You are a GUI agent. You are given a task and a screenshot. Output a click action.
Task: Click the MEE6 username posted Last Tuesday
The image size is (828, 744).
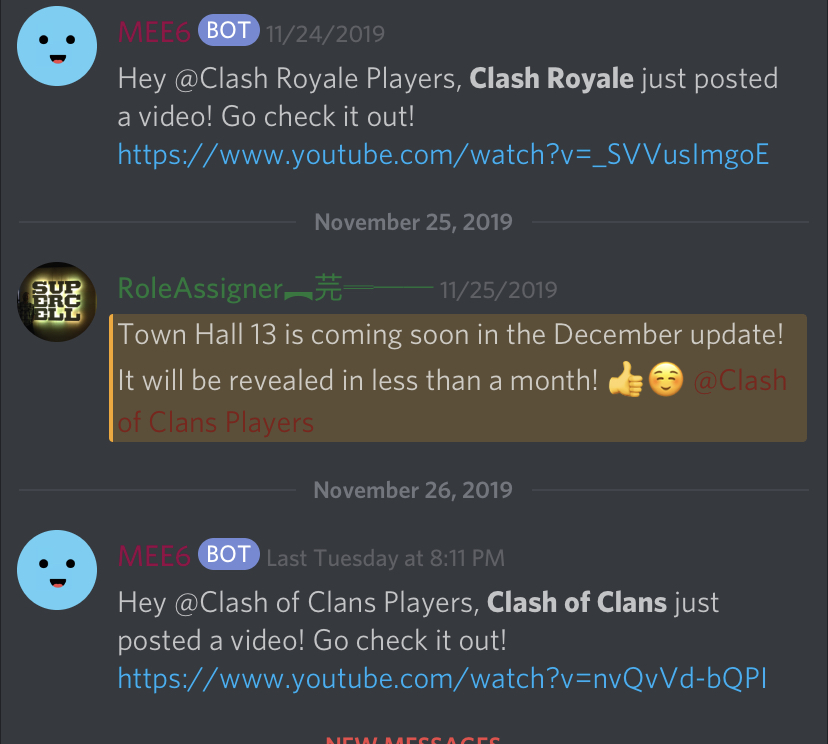(x=154, y=556)
